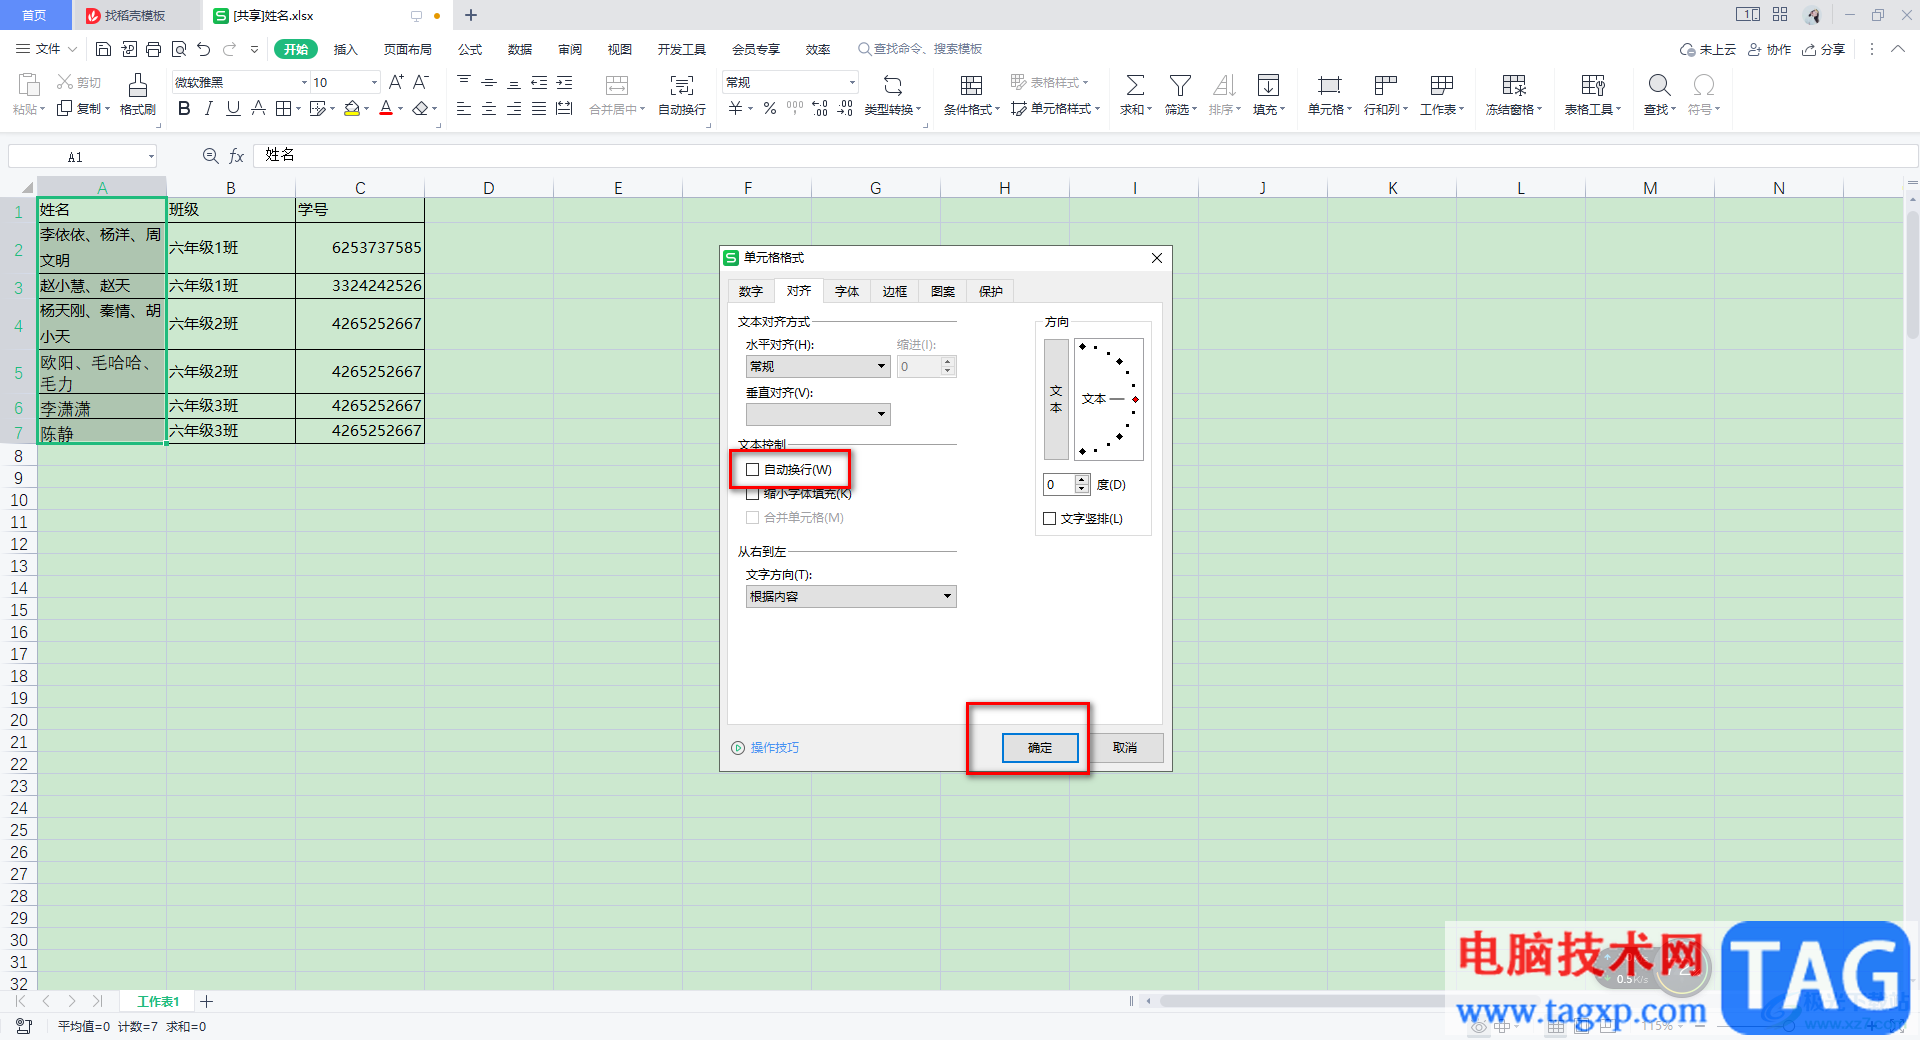
Task: Click the Paste clipboard icon
Action: pos(28,84)
